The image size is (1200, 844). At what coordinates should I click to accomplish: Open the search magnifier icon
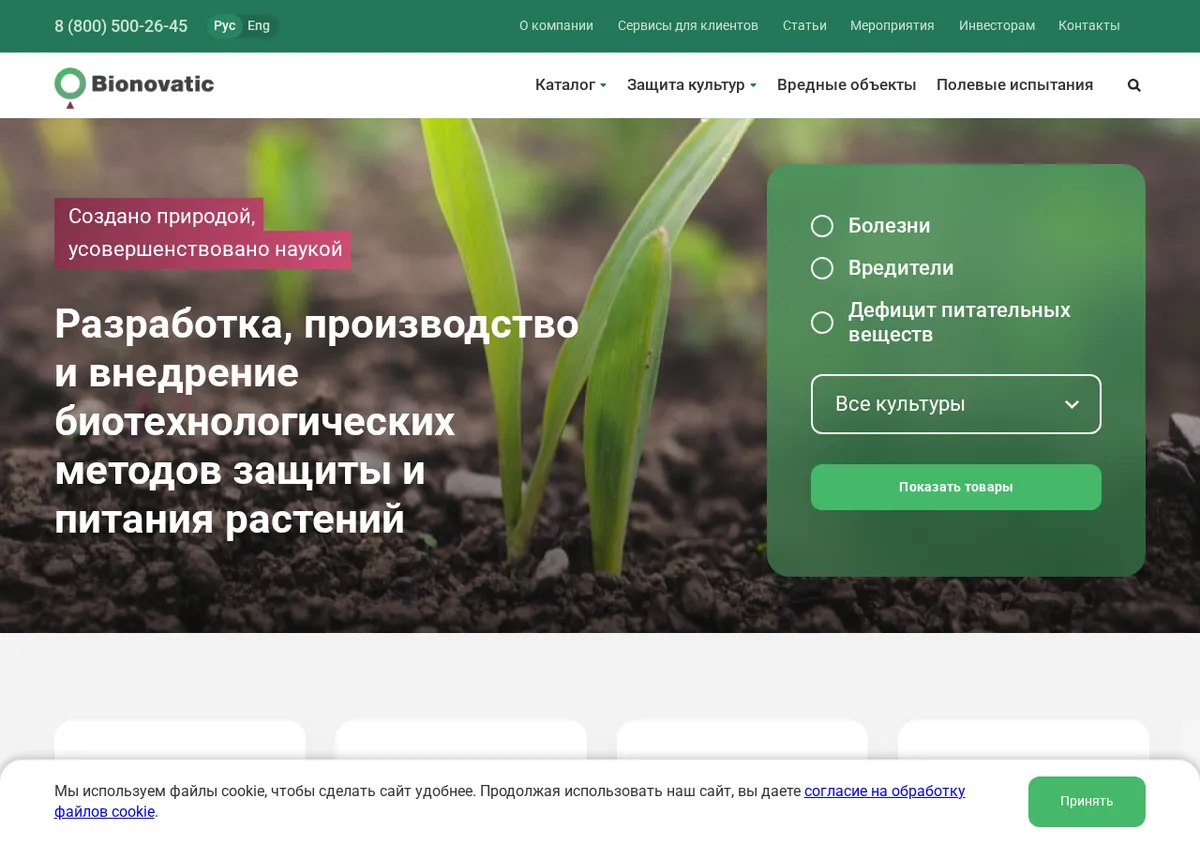tap(1134, 85)
